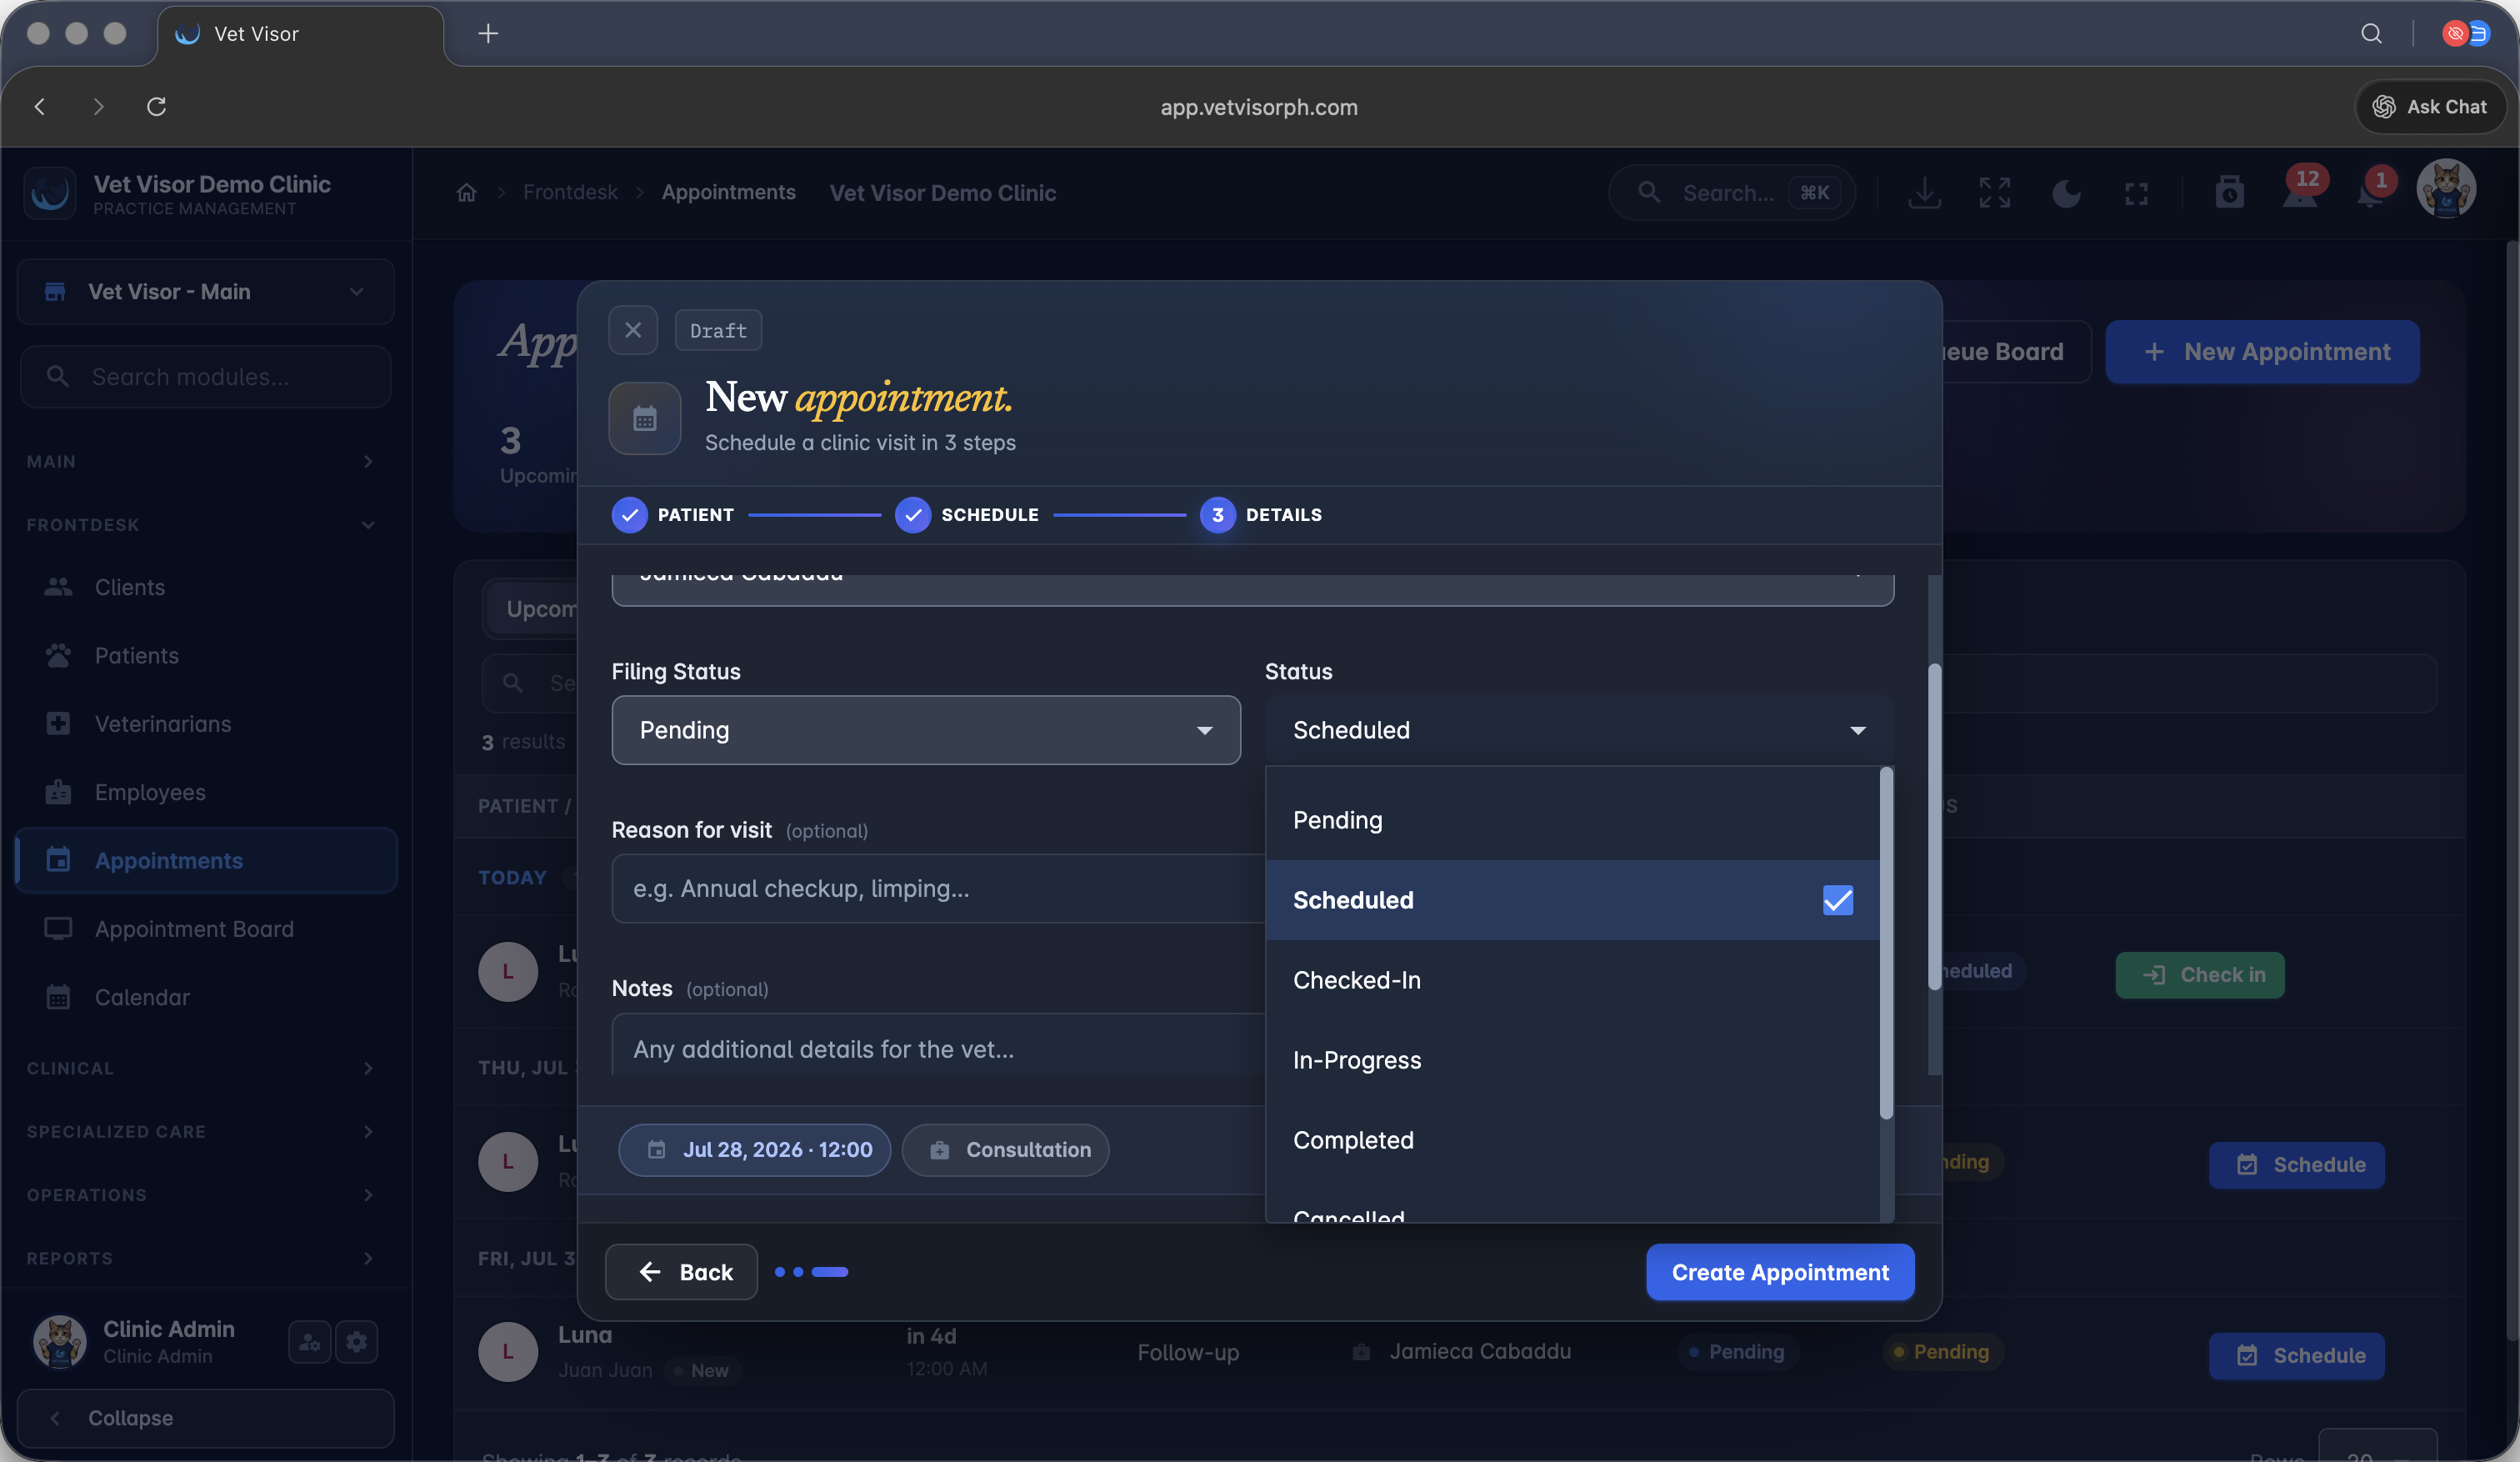Click the Frontdesk breadcrumb link
Viewport: 2520px width, 1462px height.
(570, 192)
